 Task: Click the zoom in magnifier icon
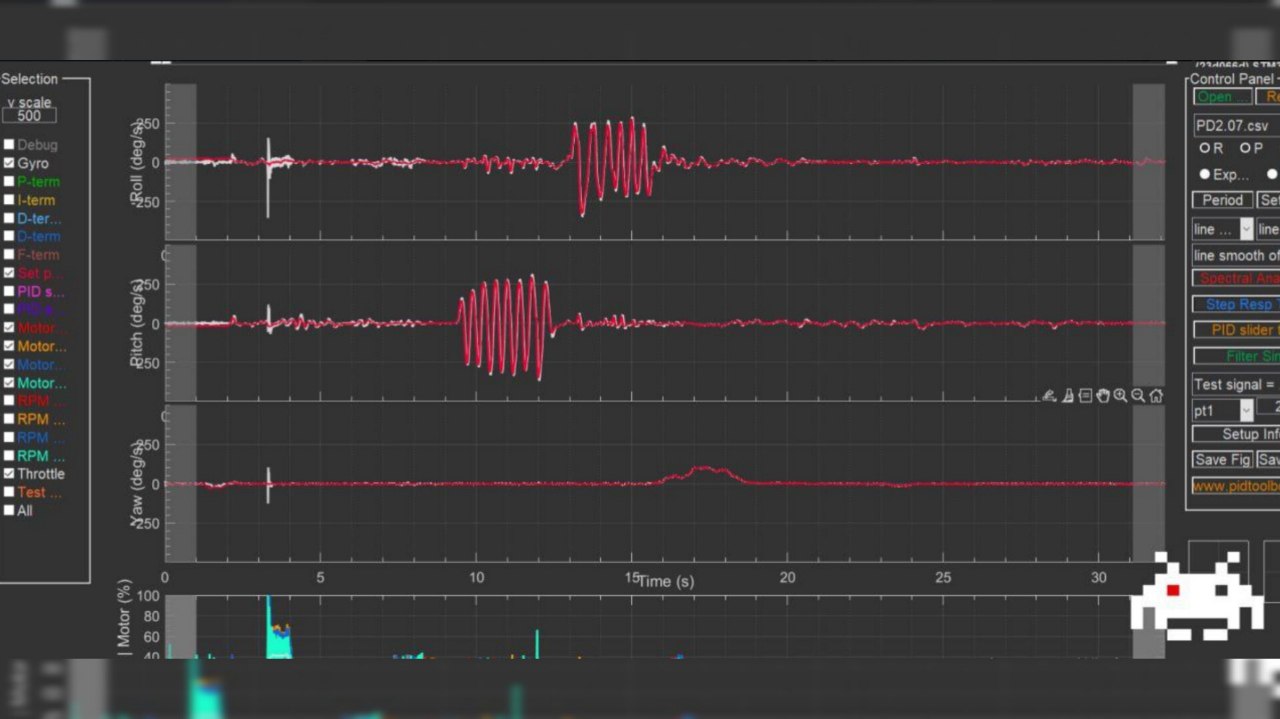[x=1120, y=396]
